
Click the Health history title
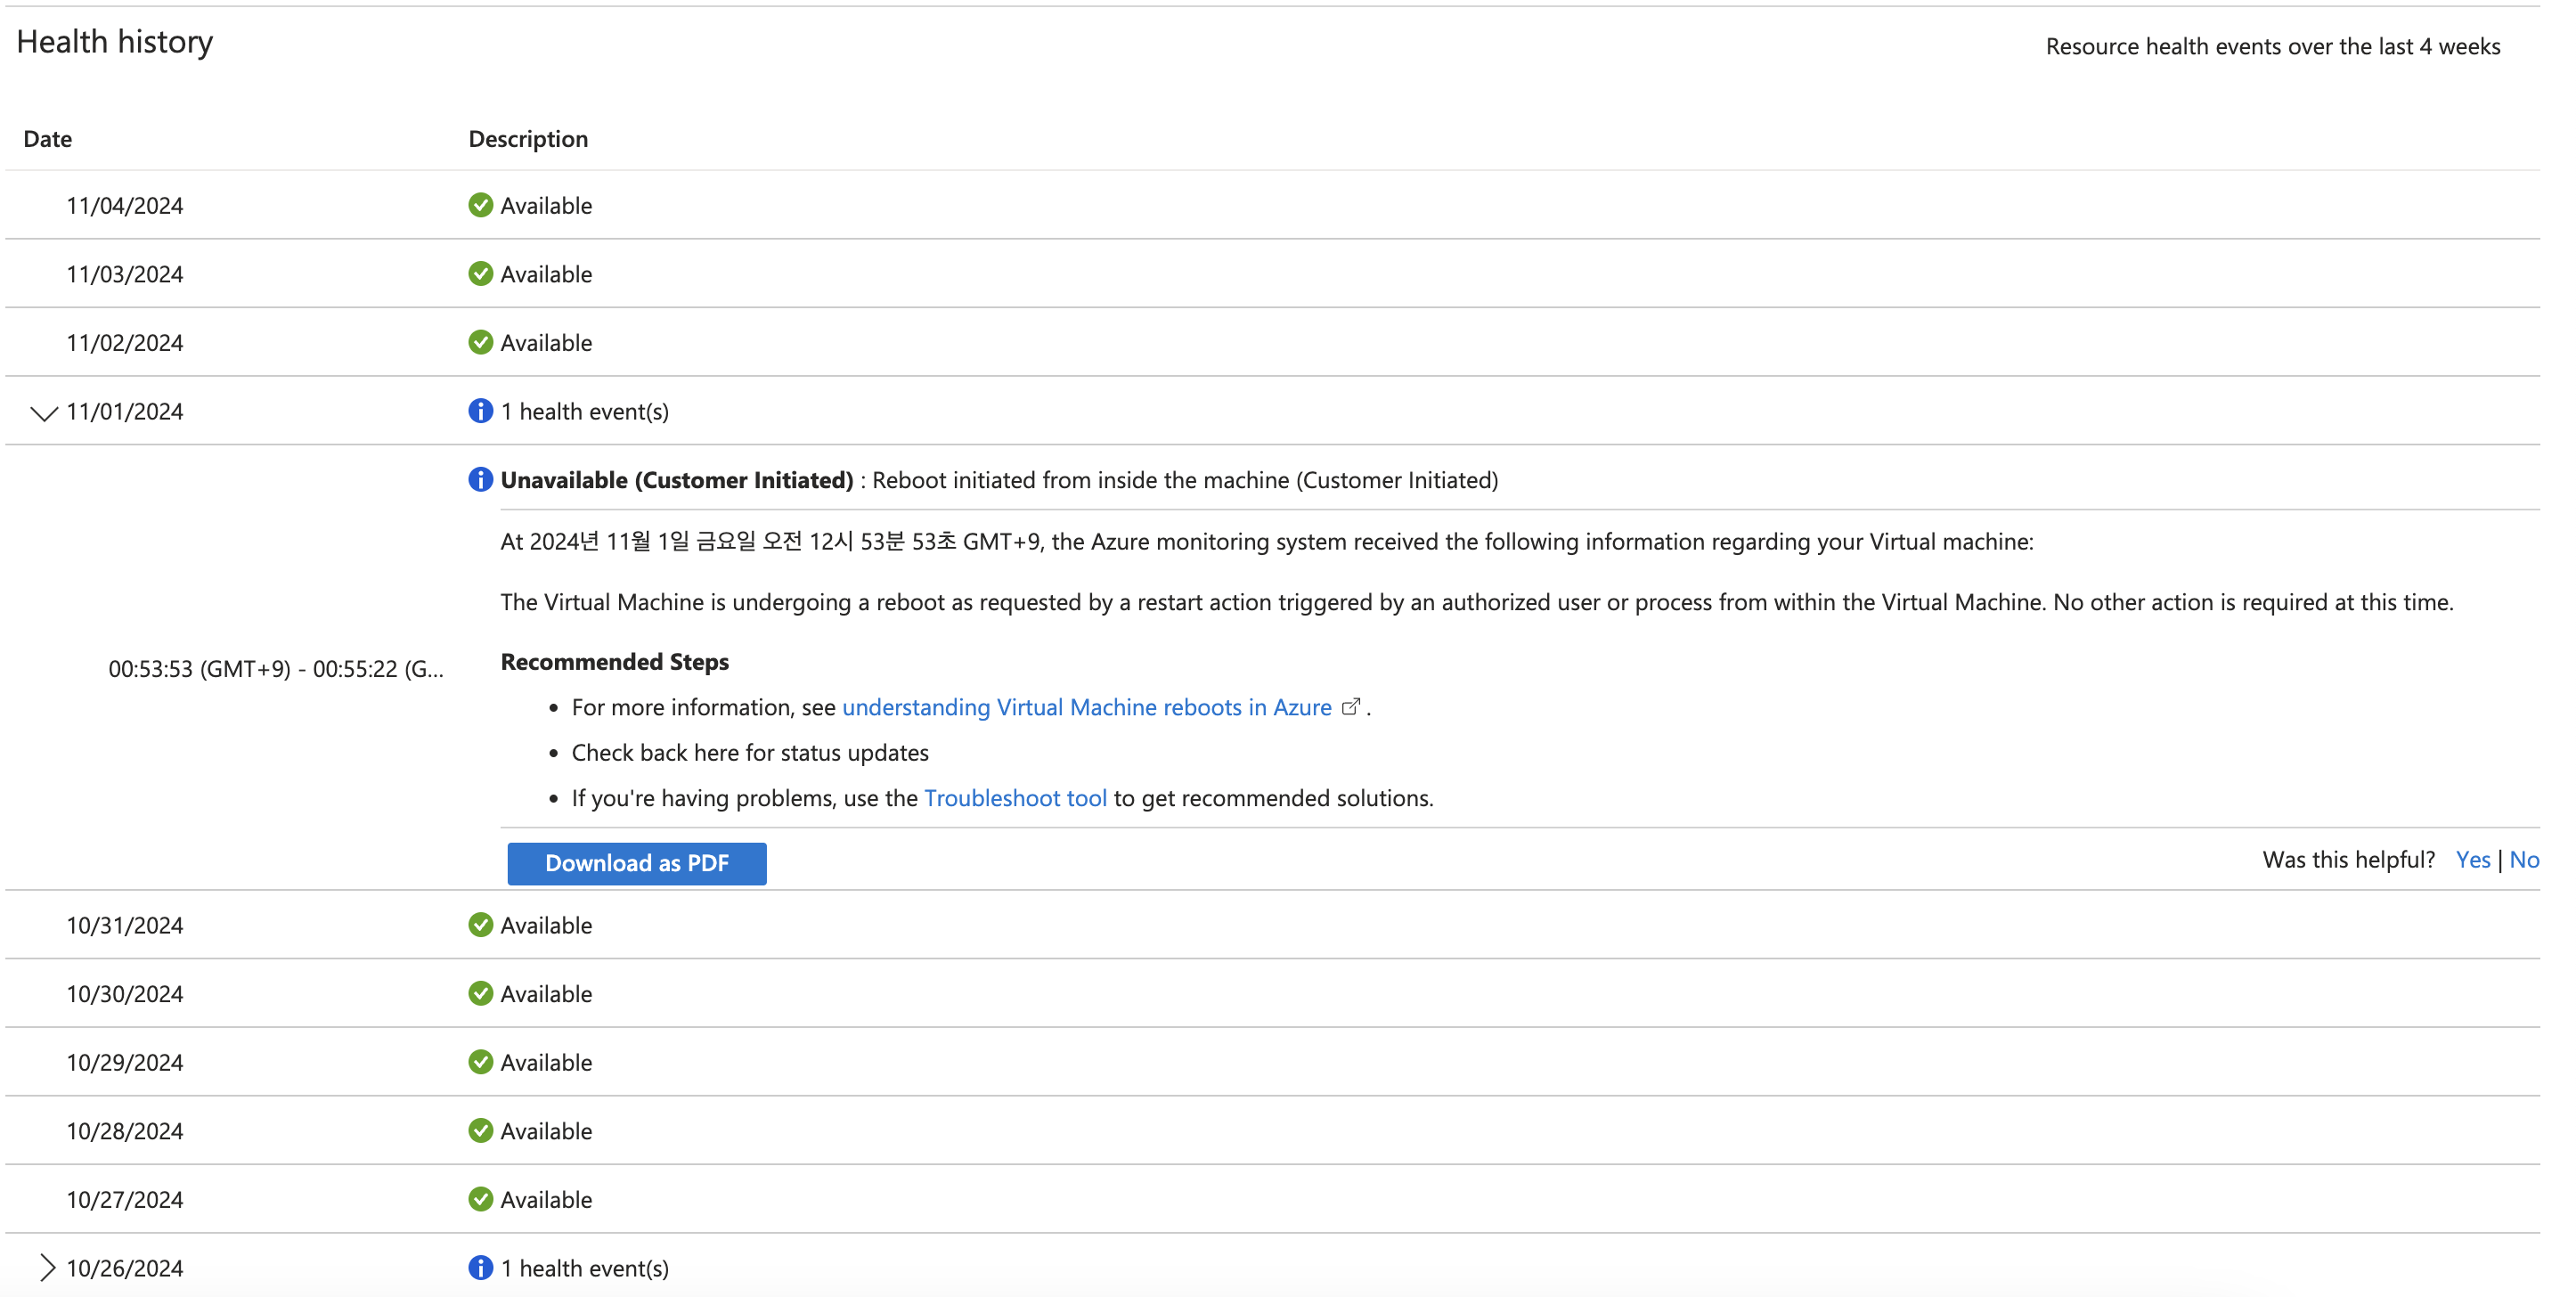coord(115,42)
